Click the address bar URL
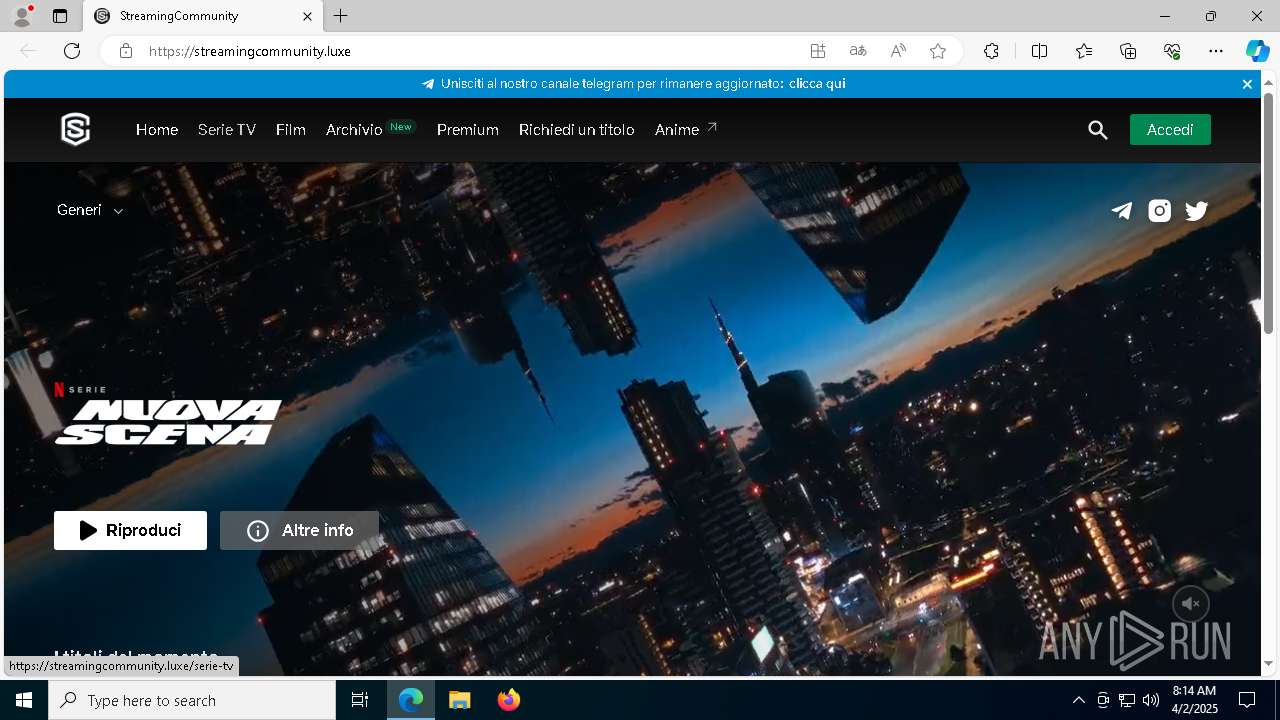Viewport: 1280px width, 720px height. click(250, 51)
